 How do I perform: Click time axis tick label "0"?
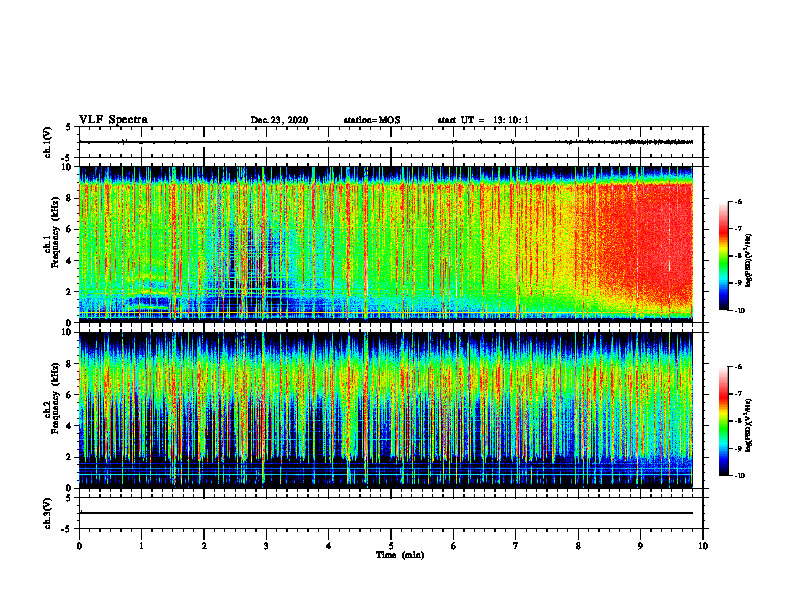[x=79, y=546]
